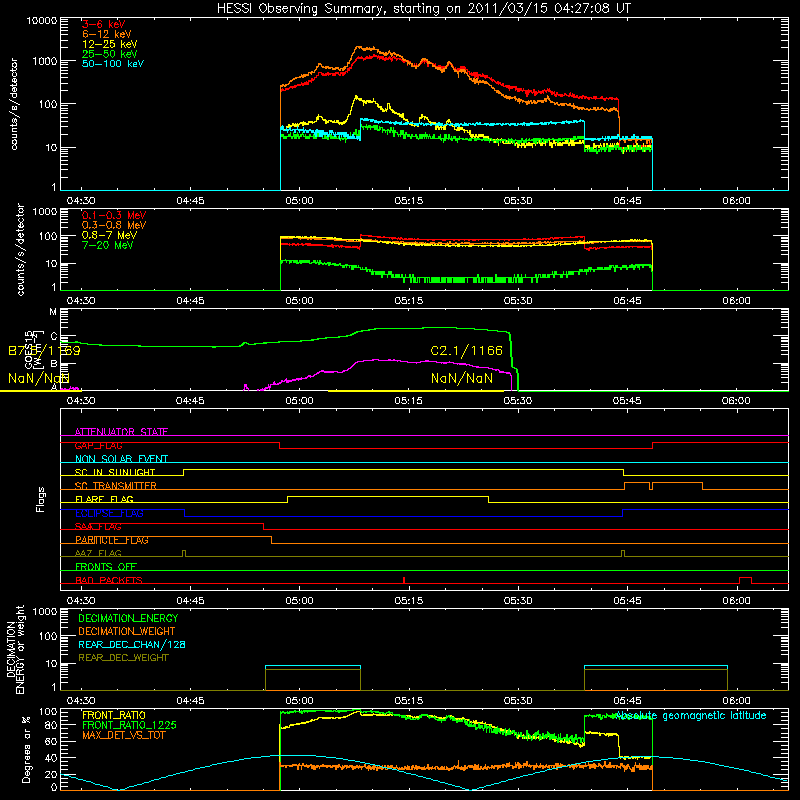Screen dimensions: 800x800
Task: Click the HESSI Observing Summary title text
Action: click(x=423, y=8)
